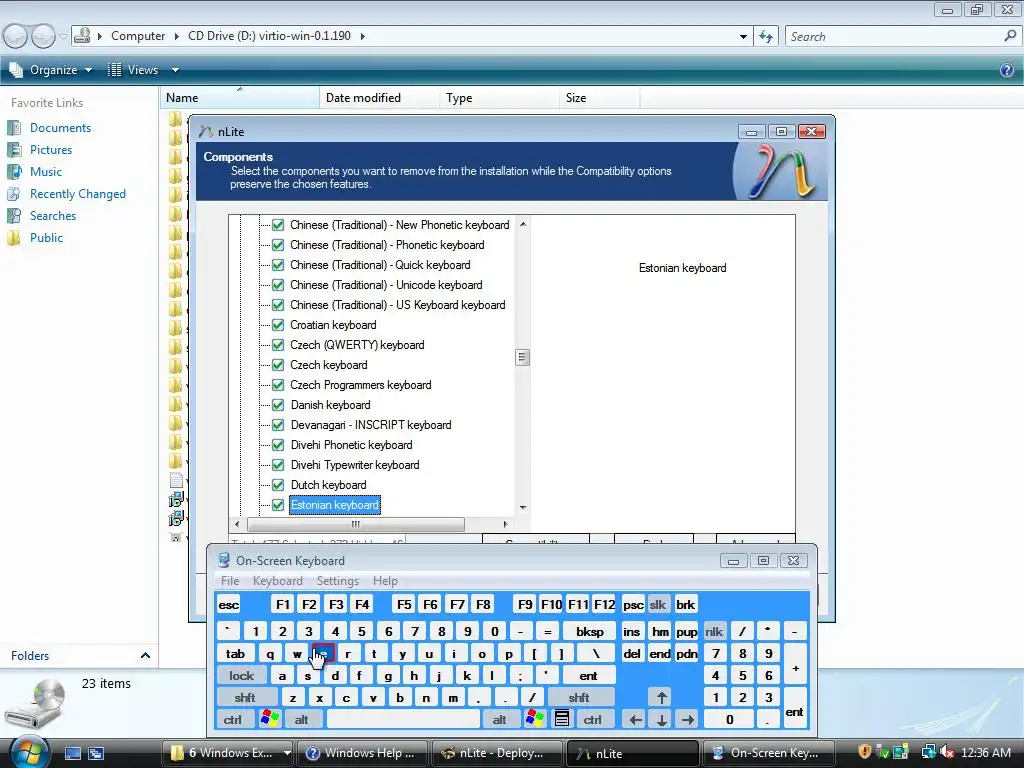1024x768 pixels.
Task: Click the volume muted tray icon
Action: point(948,752)
